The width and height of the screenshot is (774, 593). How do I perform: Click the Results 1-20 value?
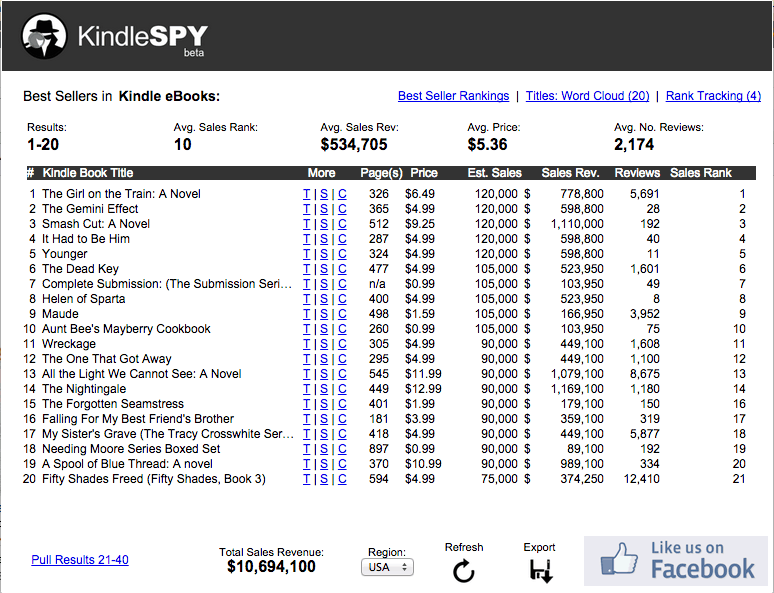pos(43,145)
